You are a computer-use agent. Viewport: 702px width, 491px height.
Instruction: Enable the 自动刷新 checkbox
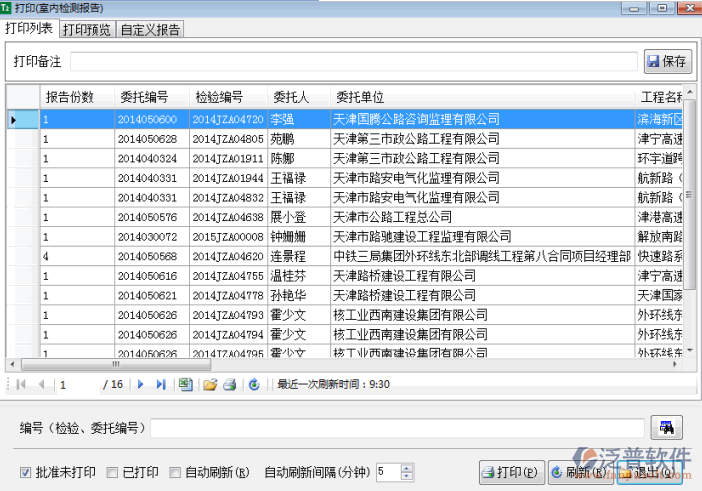(176, 472)
